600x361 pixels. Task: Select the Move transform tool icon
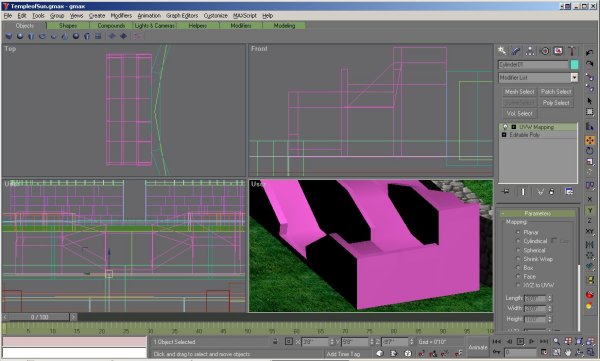pos(590,140)
